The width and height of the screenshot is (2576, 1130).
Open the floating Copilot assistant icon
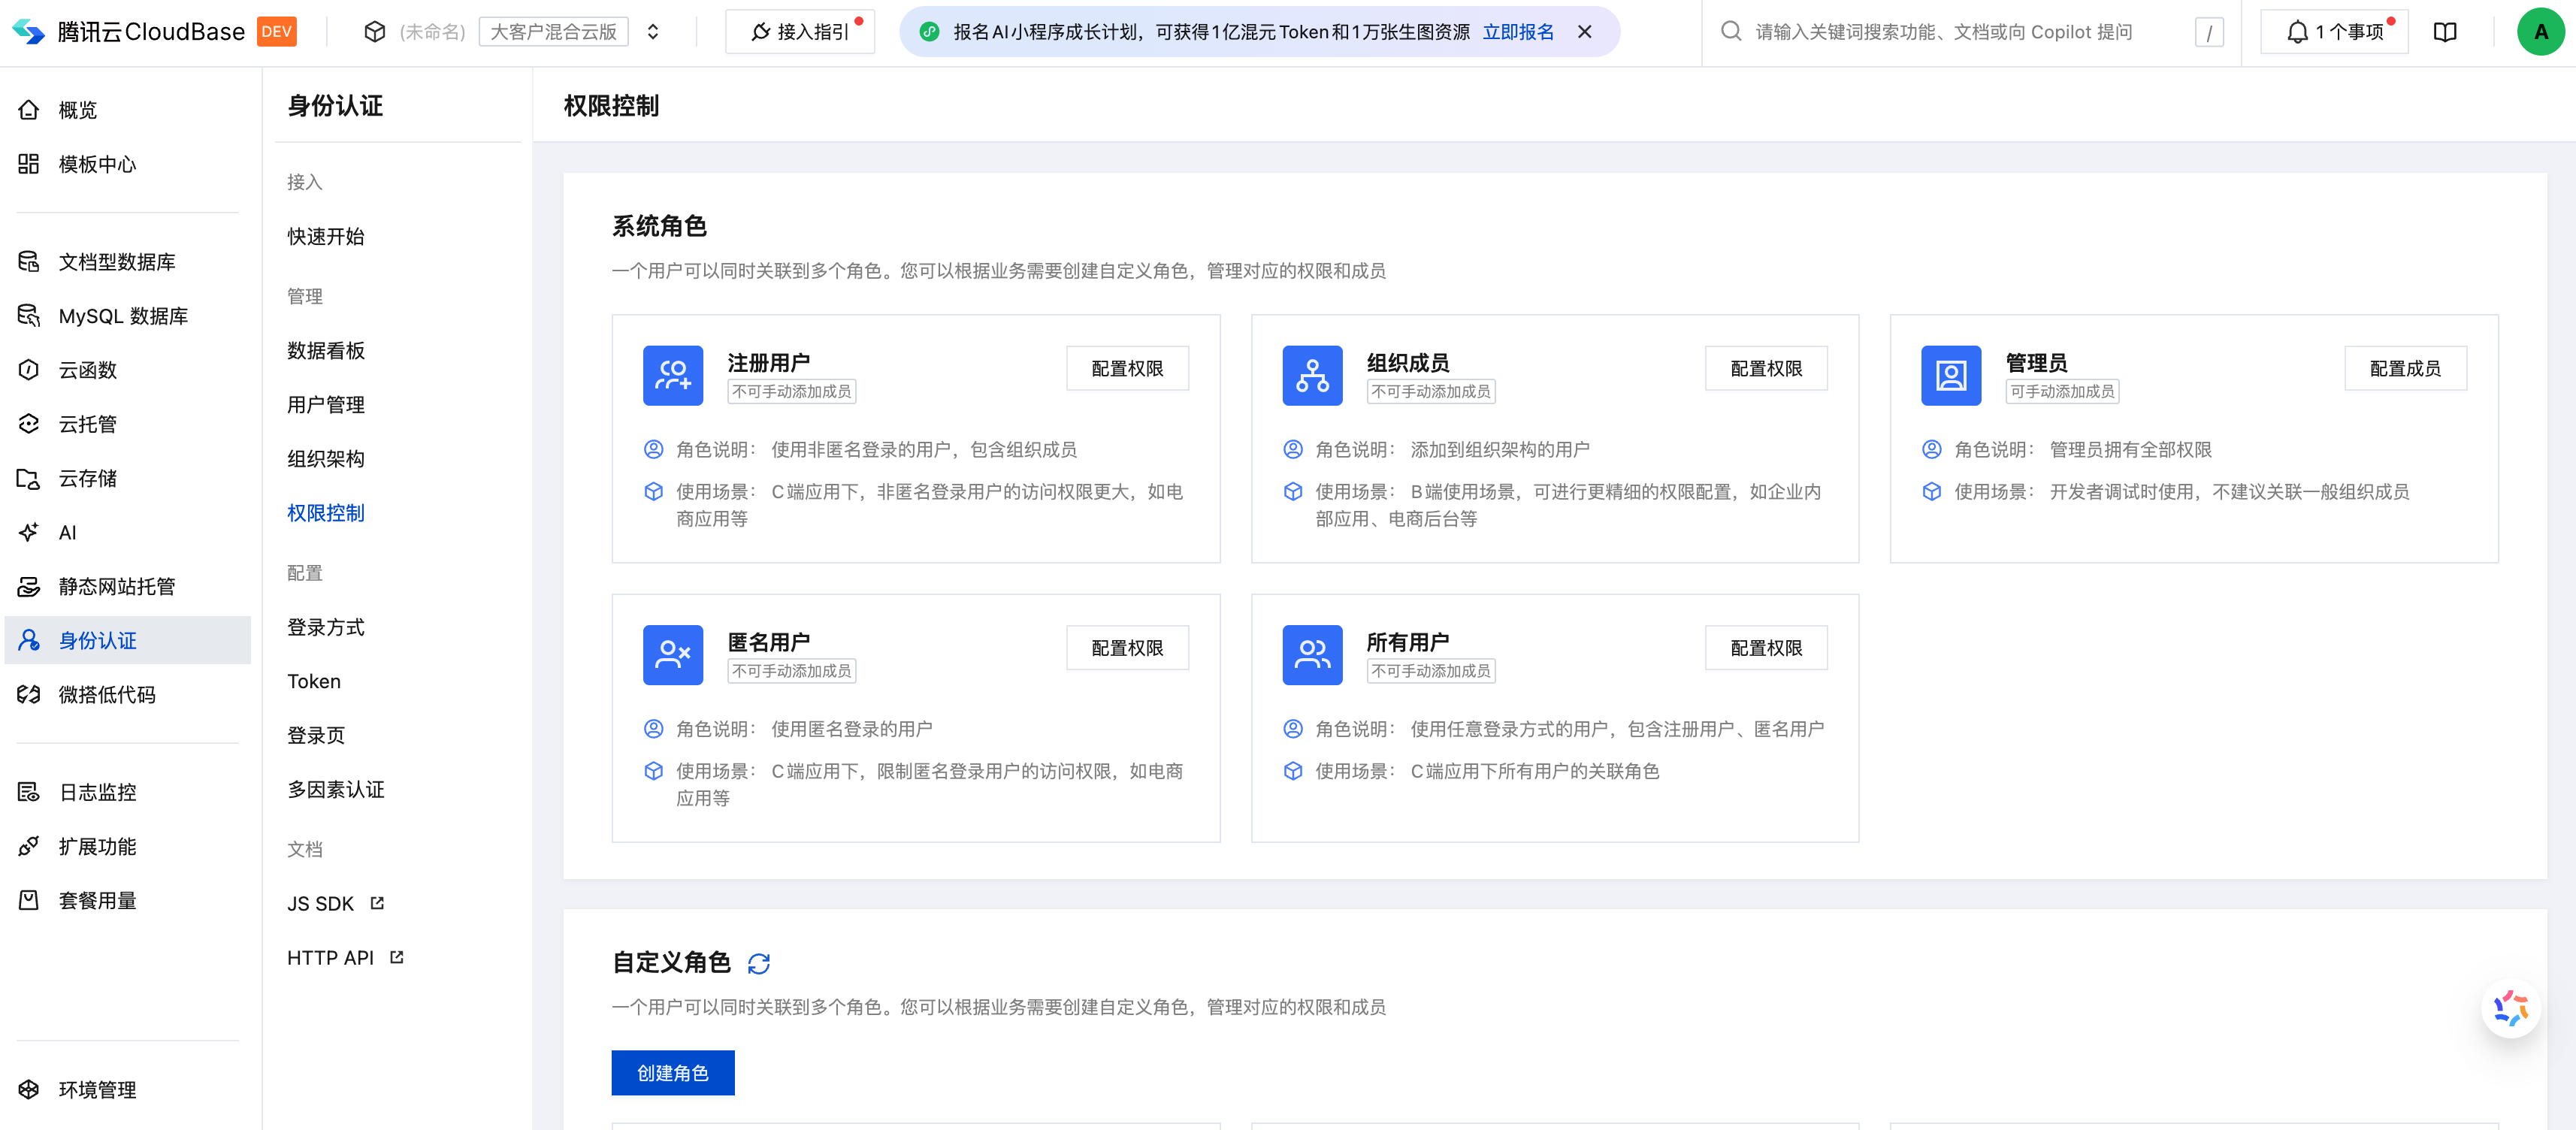pyautogui.click(x=2509, y=1008)
